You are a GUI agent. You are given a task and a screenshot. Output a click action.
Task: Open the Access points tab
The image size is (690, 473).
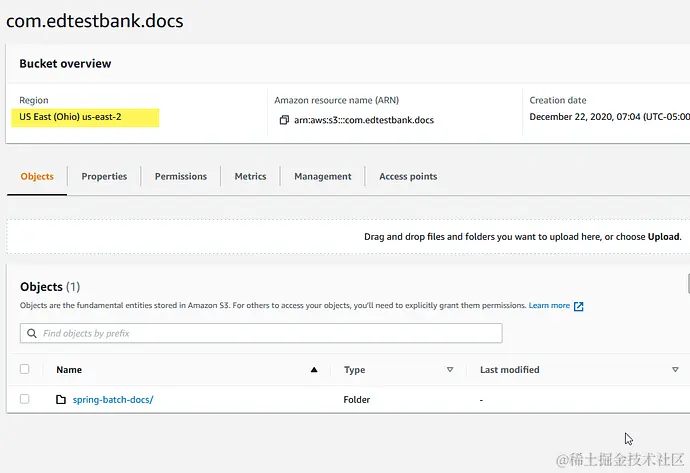408,176
